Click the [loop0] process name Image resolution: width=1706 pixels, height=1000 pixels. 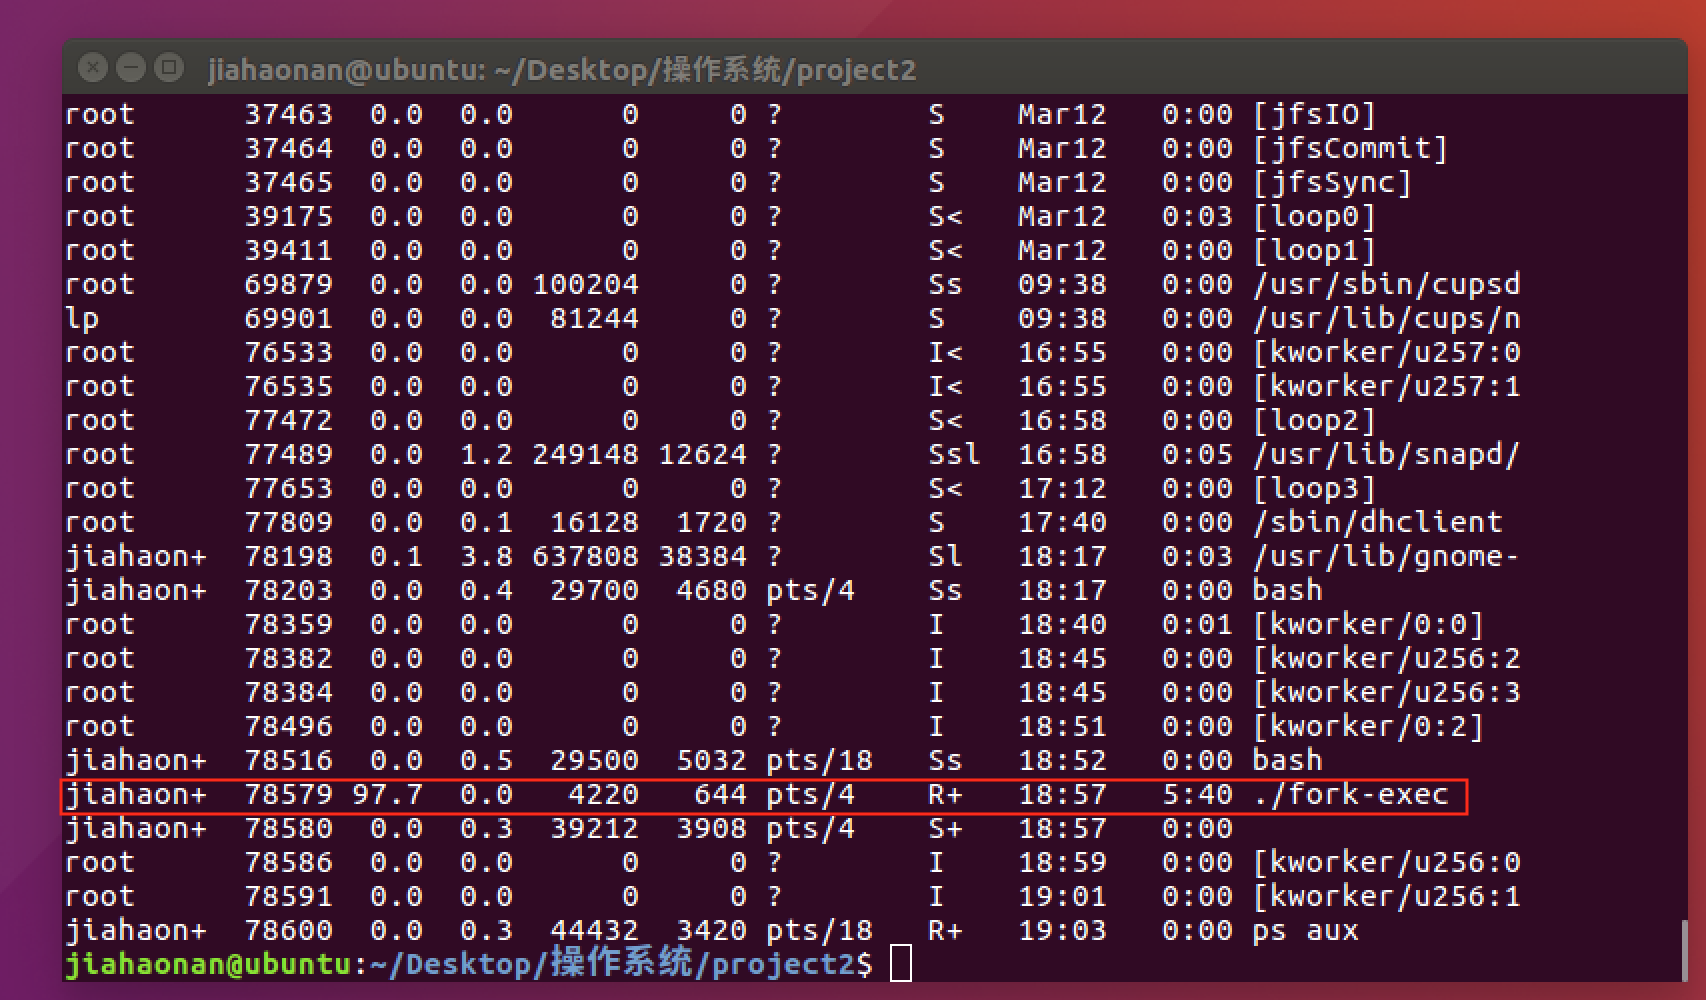click(1315, 216)
